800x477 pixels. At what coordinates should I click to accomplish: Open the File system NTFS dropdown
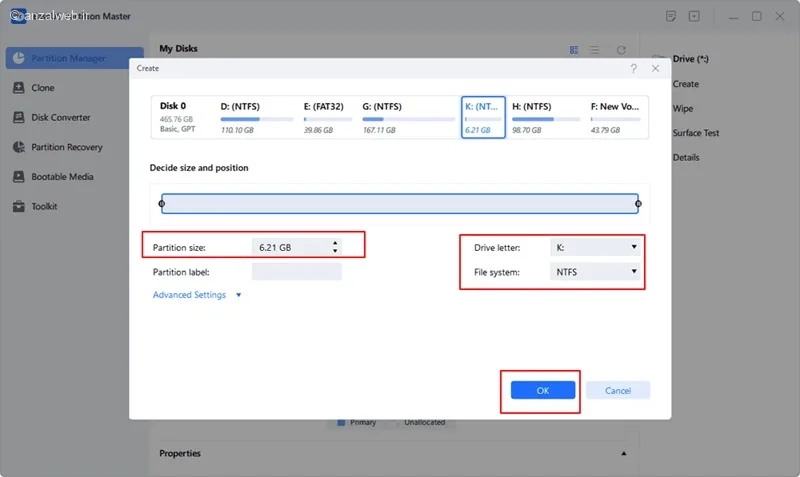[595, 272]
